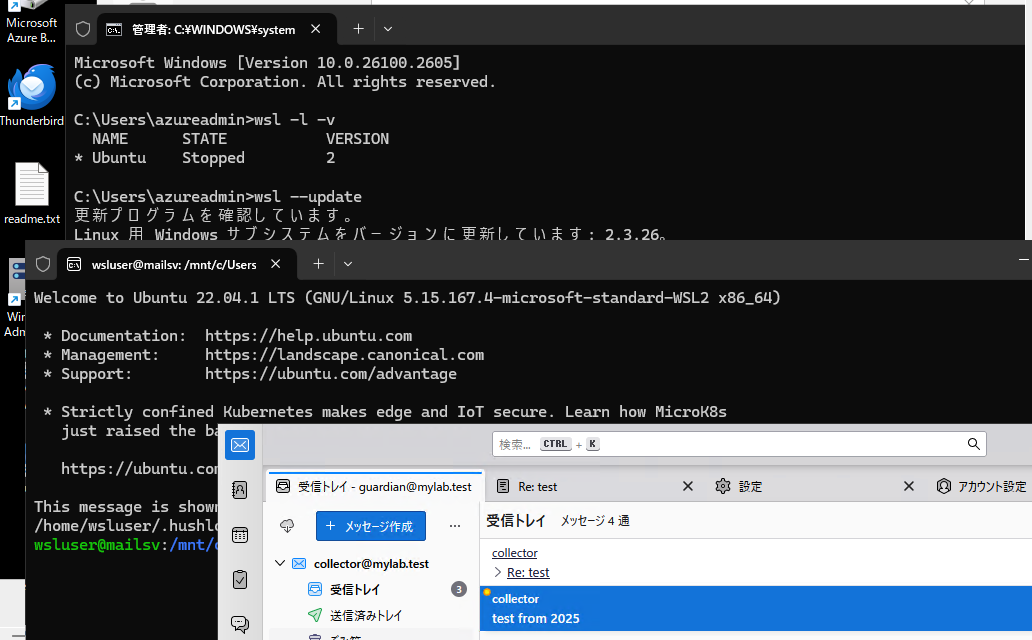Open the Thunderbird desktop shortcut
Screen dimensions: 1032x640
(32, 94)
